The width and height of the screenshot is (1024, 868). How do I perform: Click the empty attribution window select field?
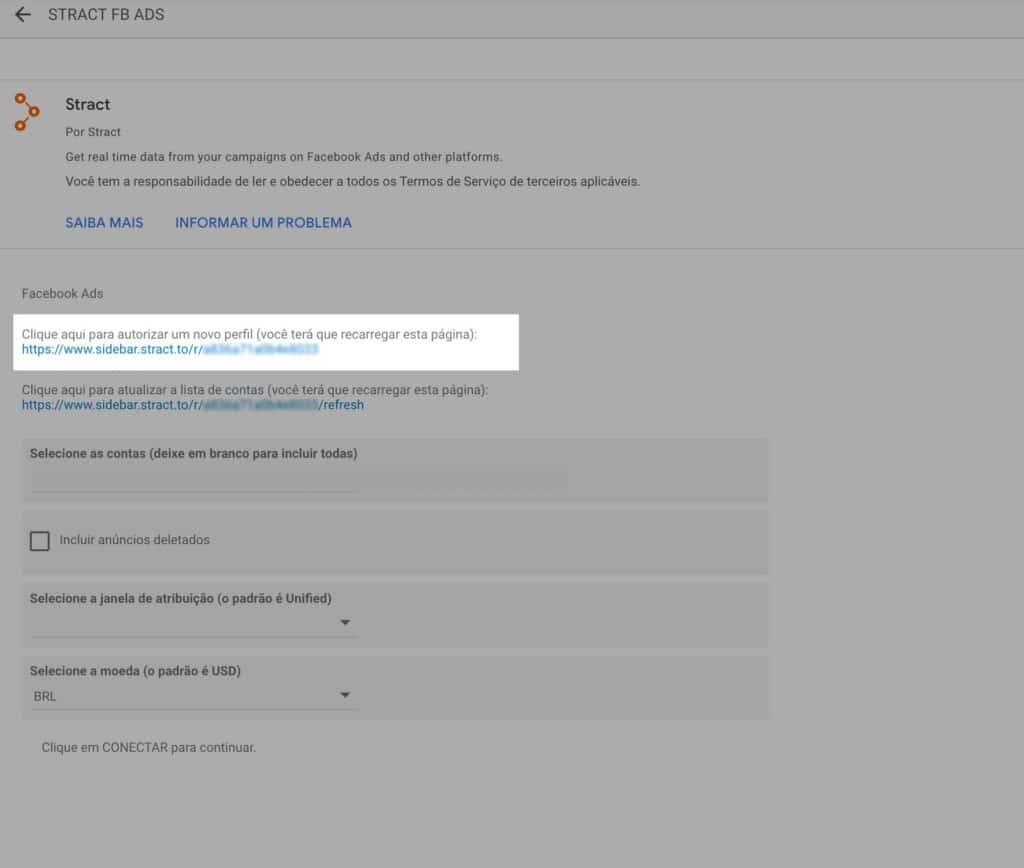(x=180, y=623)
